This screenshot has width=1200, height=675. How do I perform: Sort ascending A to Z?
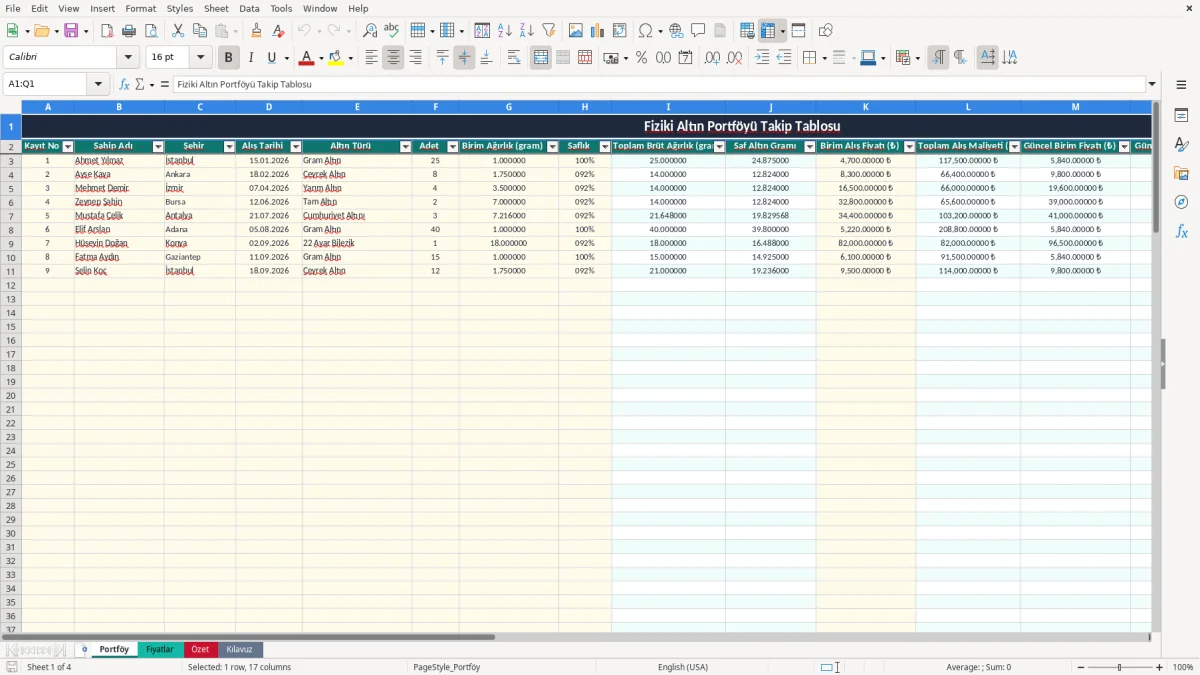[x=505, y=31]
